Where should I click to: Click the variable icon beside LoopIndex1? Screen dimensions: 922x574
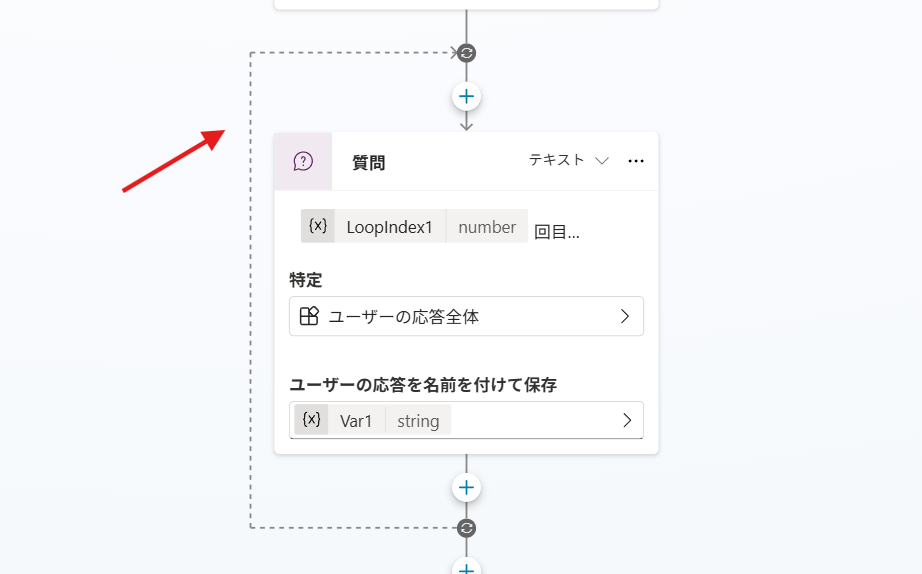tap(318, 226)
